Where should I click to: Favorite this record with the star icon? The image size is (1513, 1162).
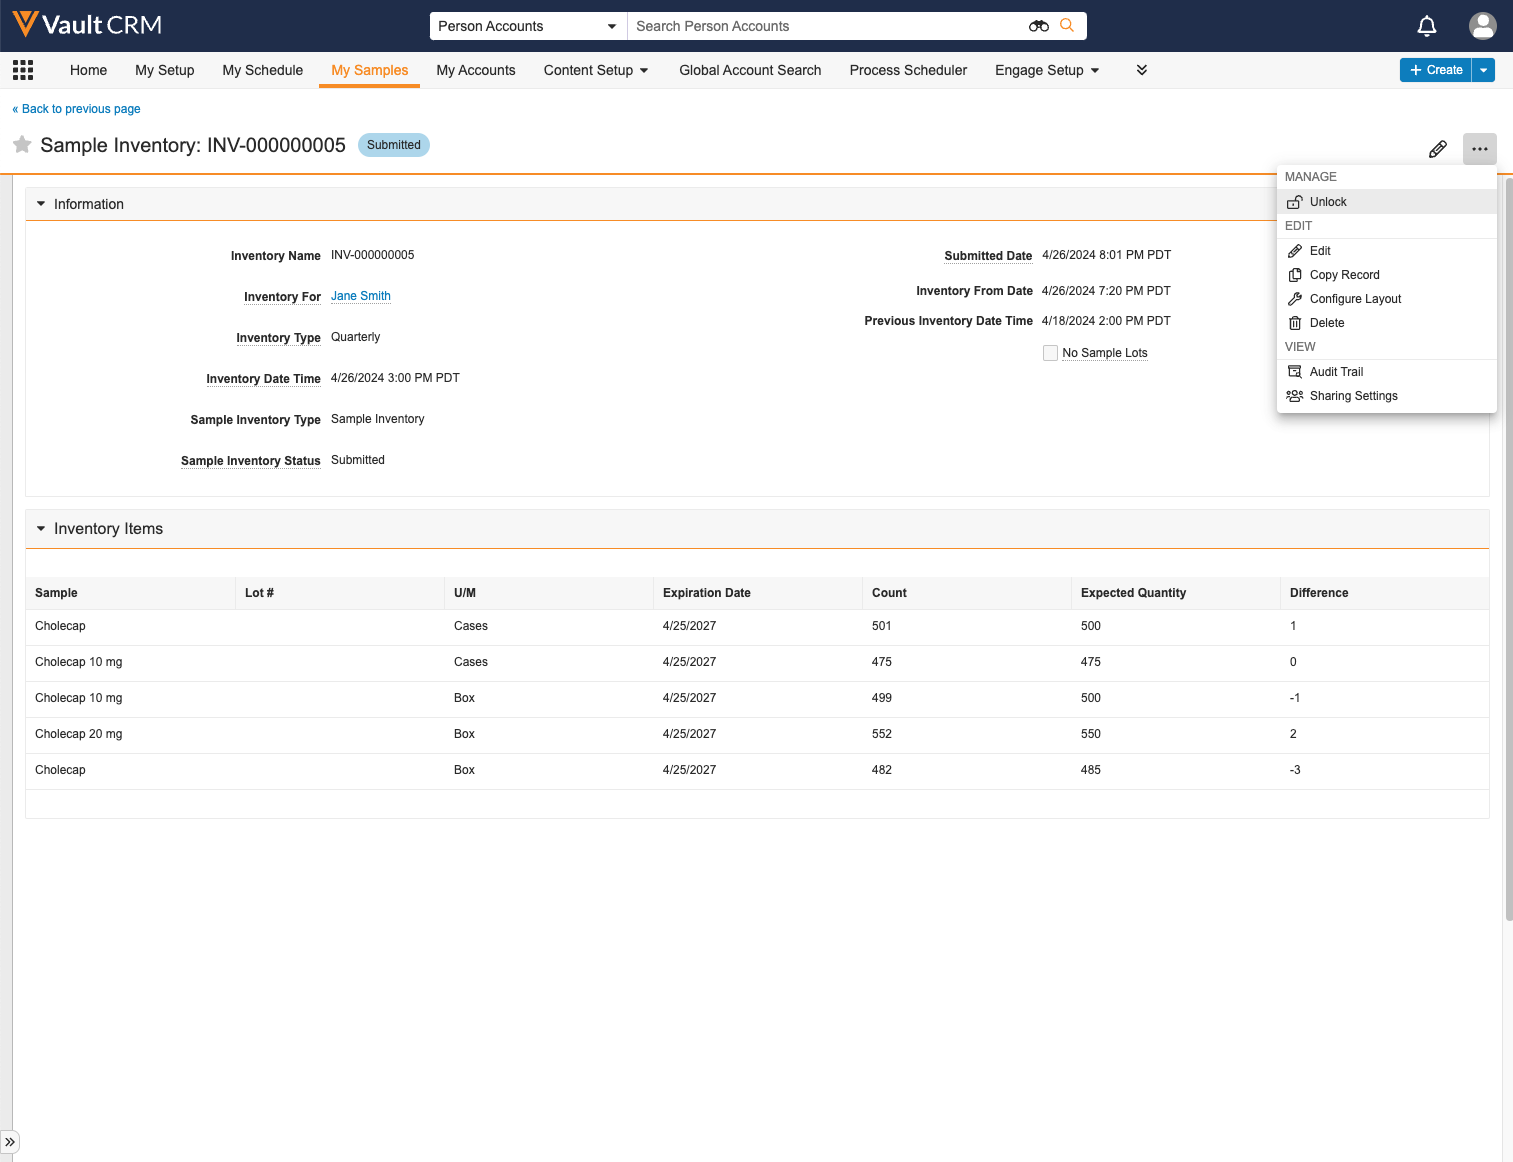(x=22, y=145)
